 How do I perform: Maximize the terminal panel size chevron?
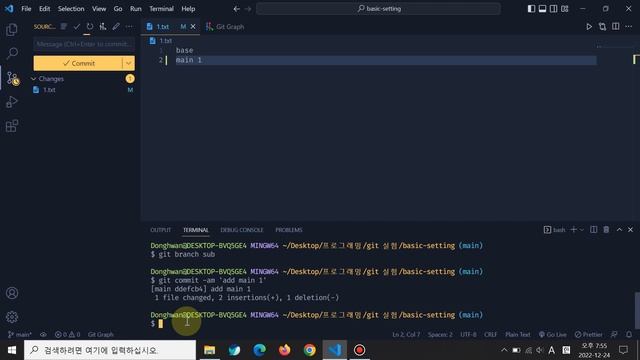coord(619,230)
